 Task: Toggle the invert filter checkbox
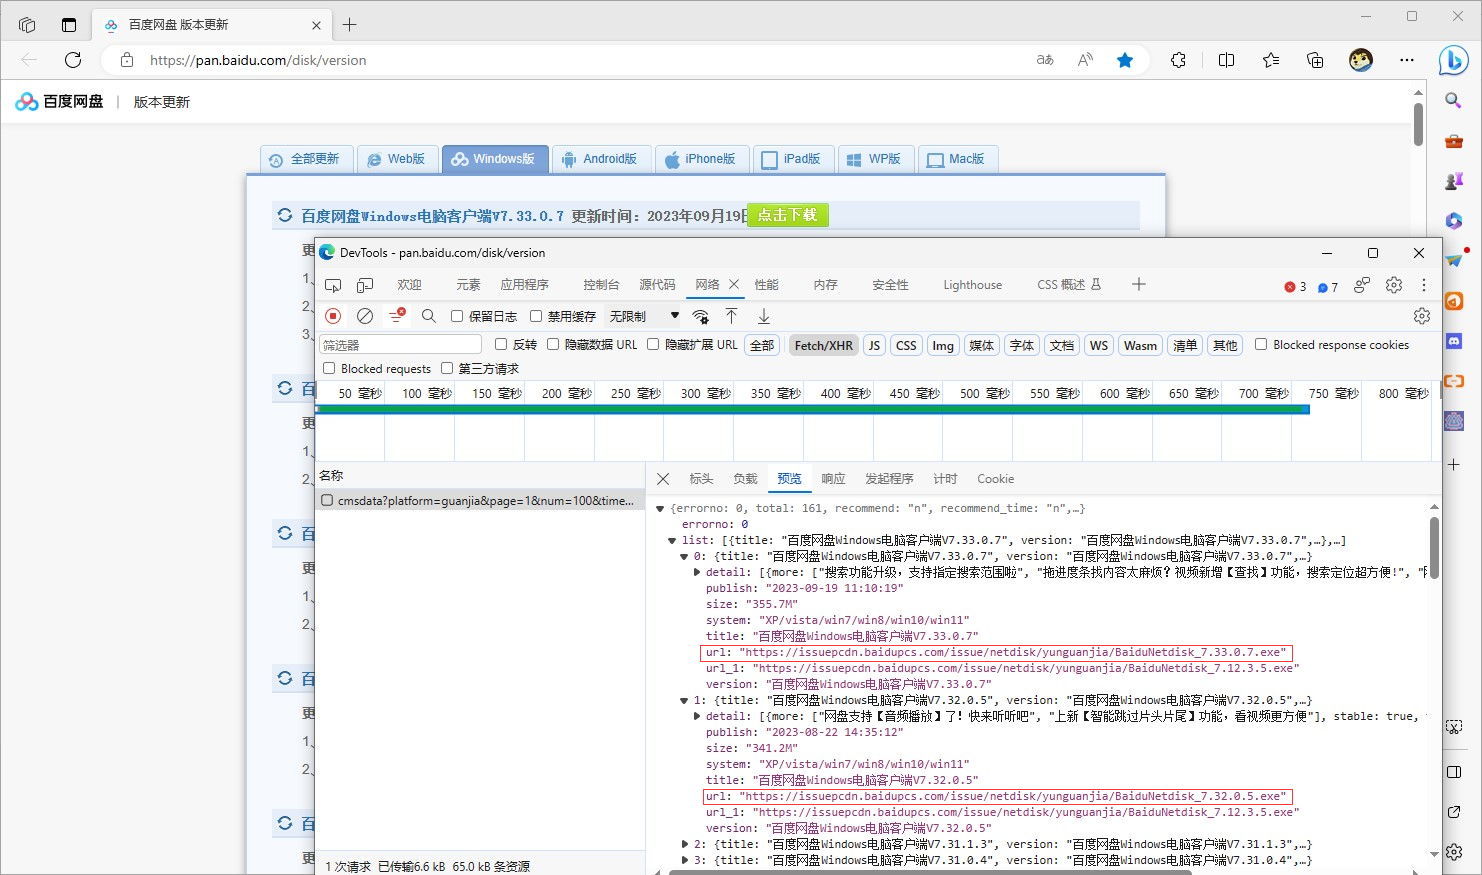pos(501,344)
